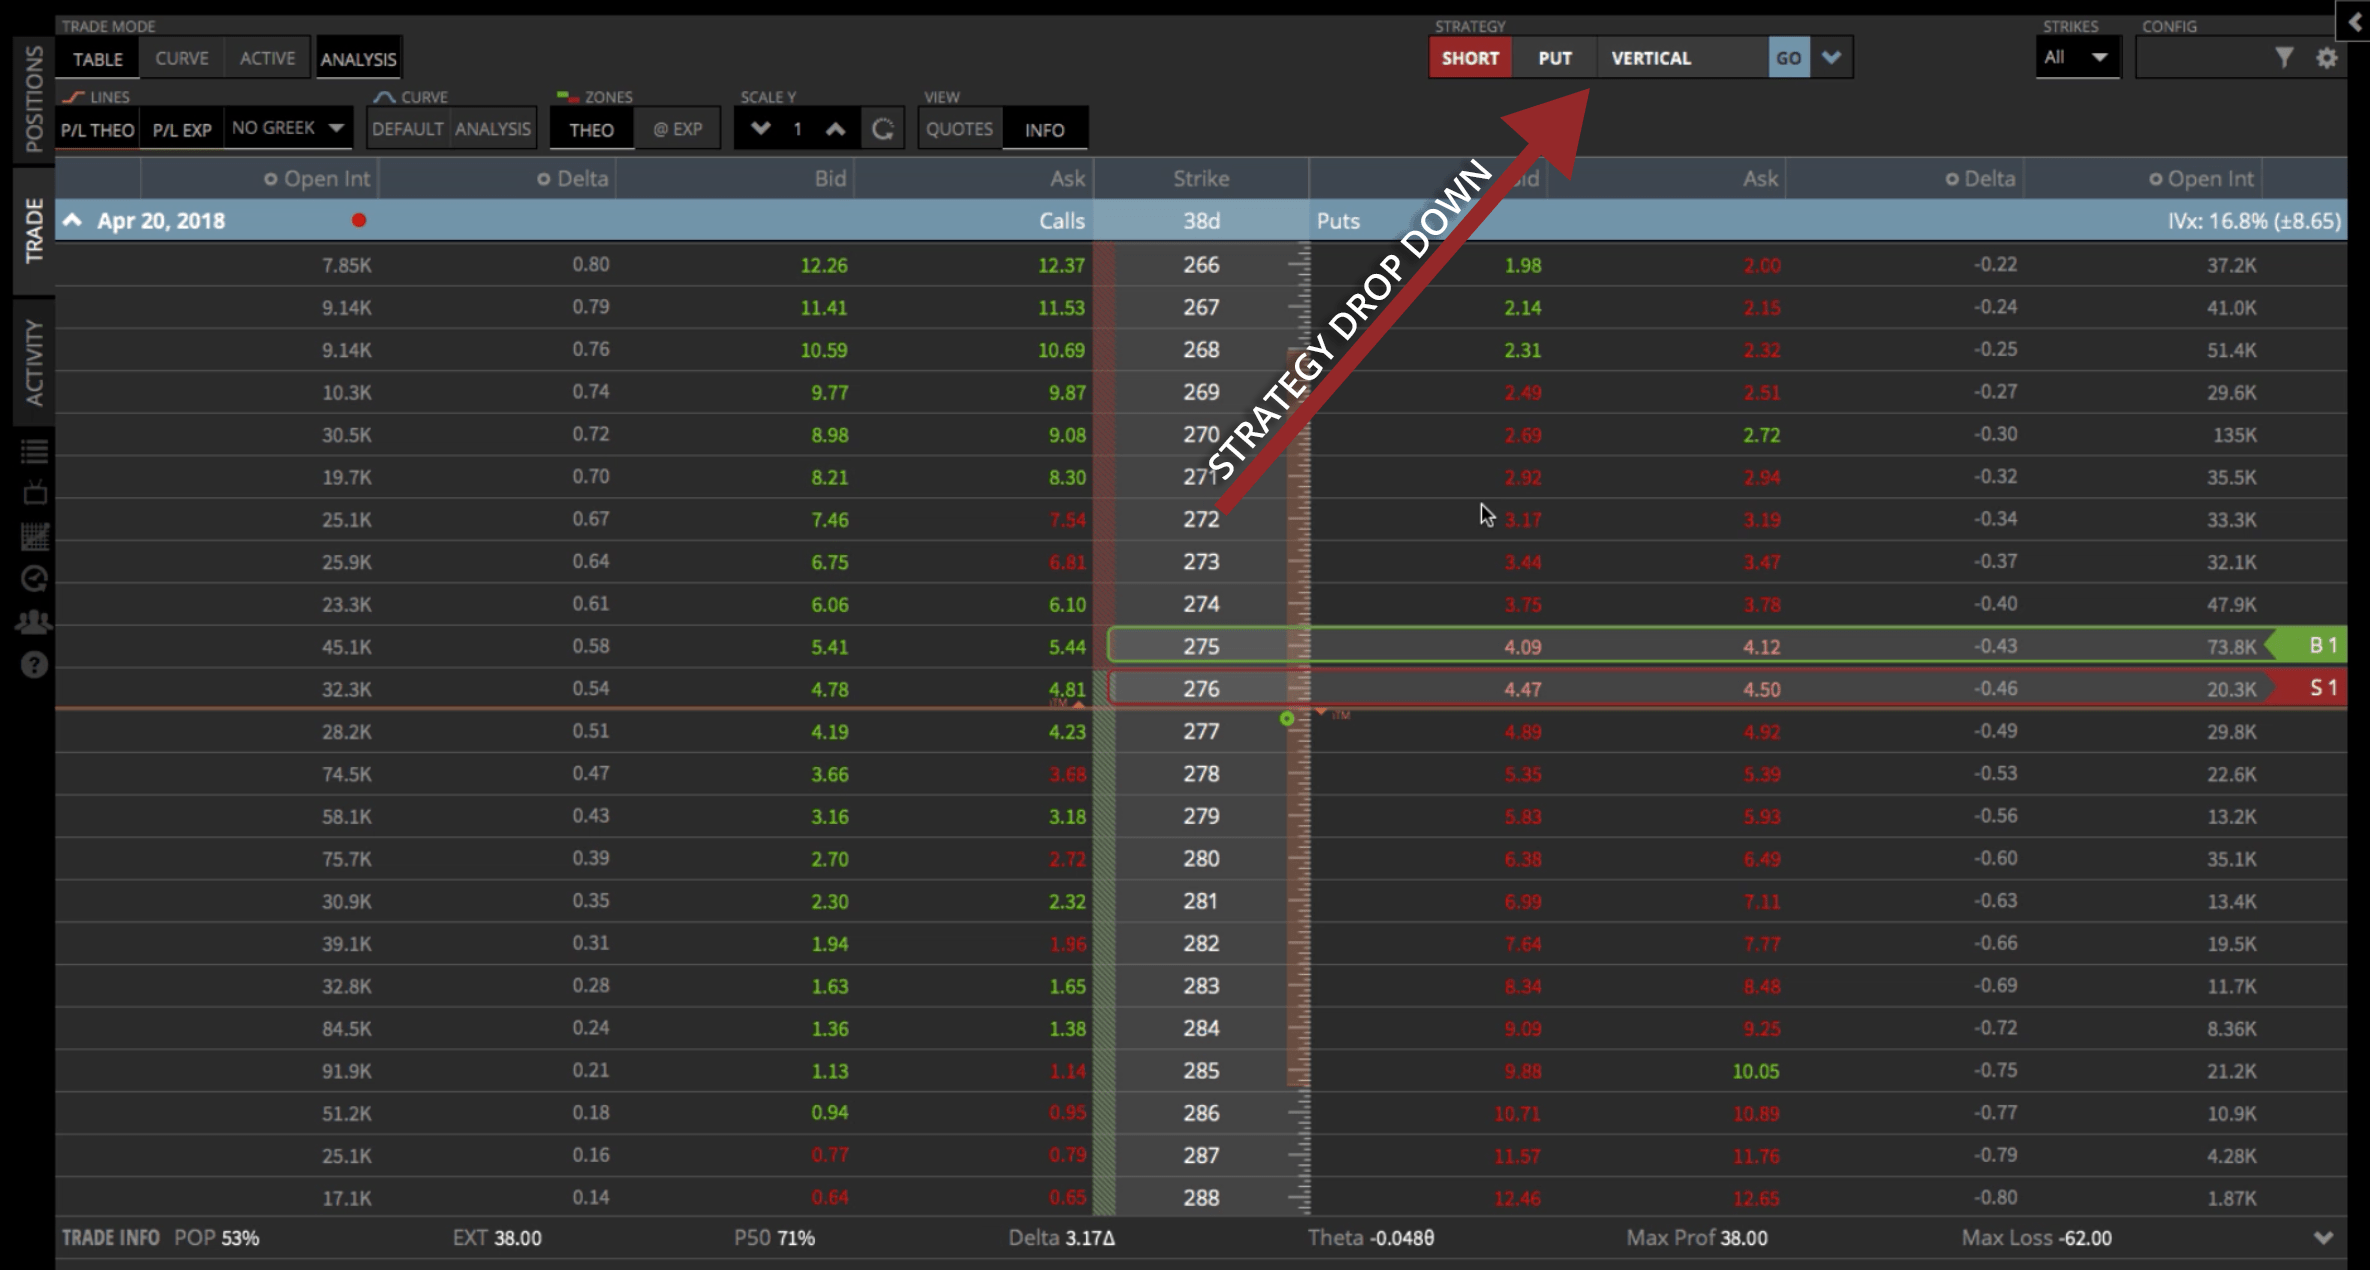The image size is (2370, 1270).
Task: Click the red S 1 order tag
Action: click(2308, 688)
